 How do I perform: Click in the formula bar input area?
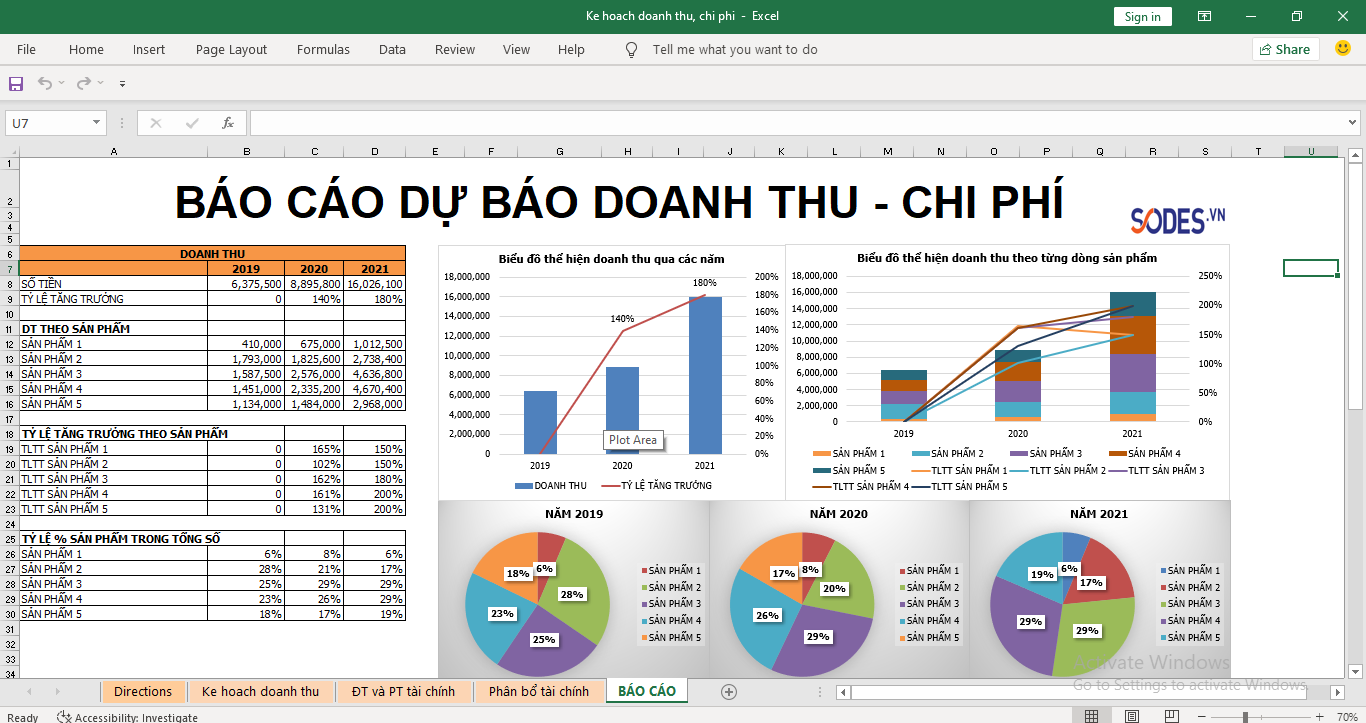point(796,123)
